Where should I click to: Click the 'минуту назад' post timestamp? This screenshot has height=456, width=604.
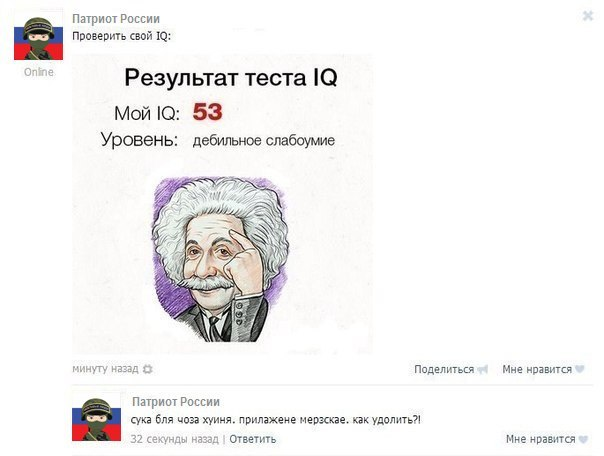105,369
